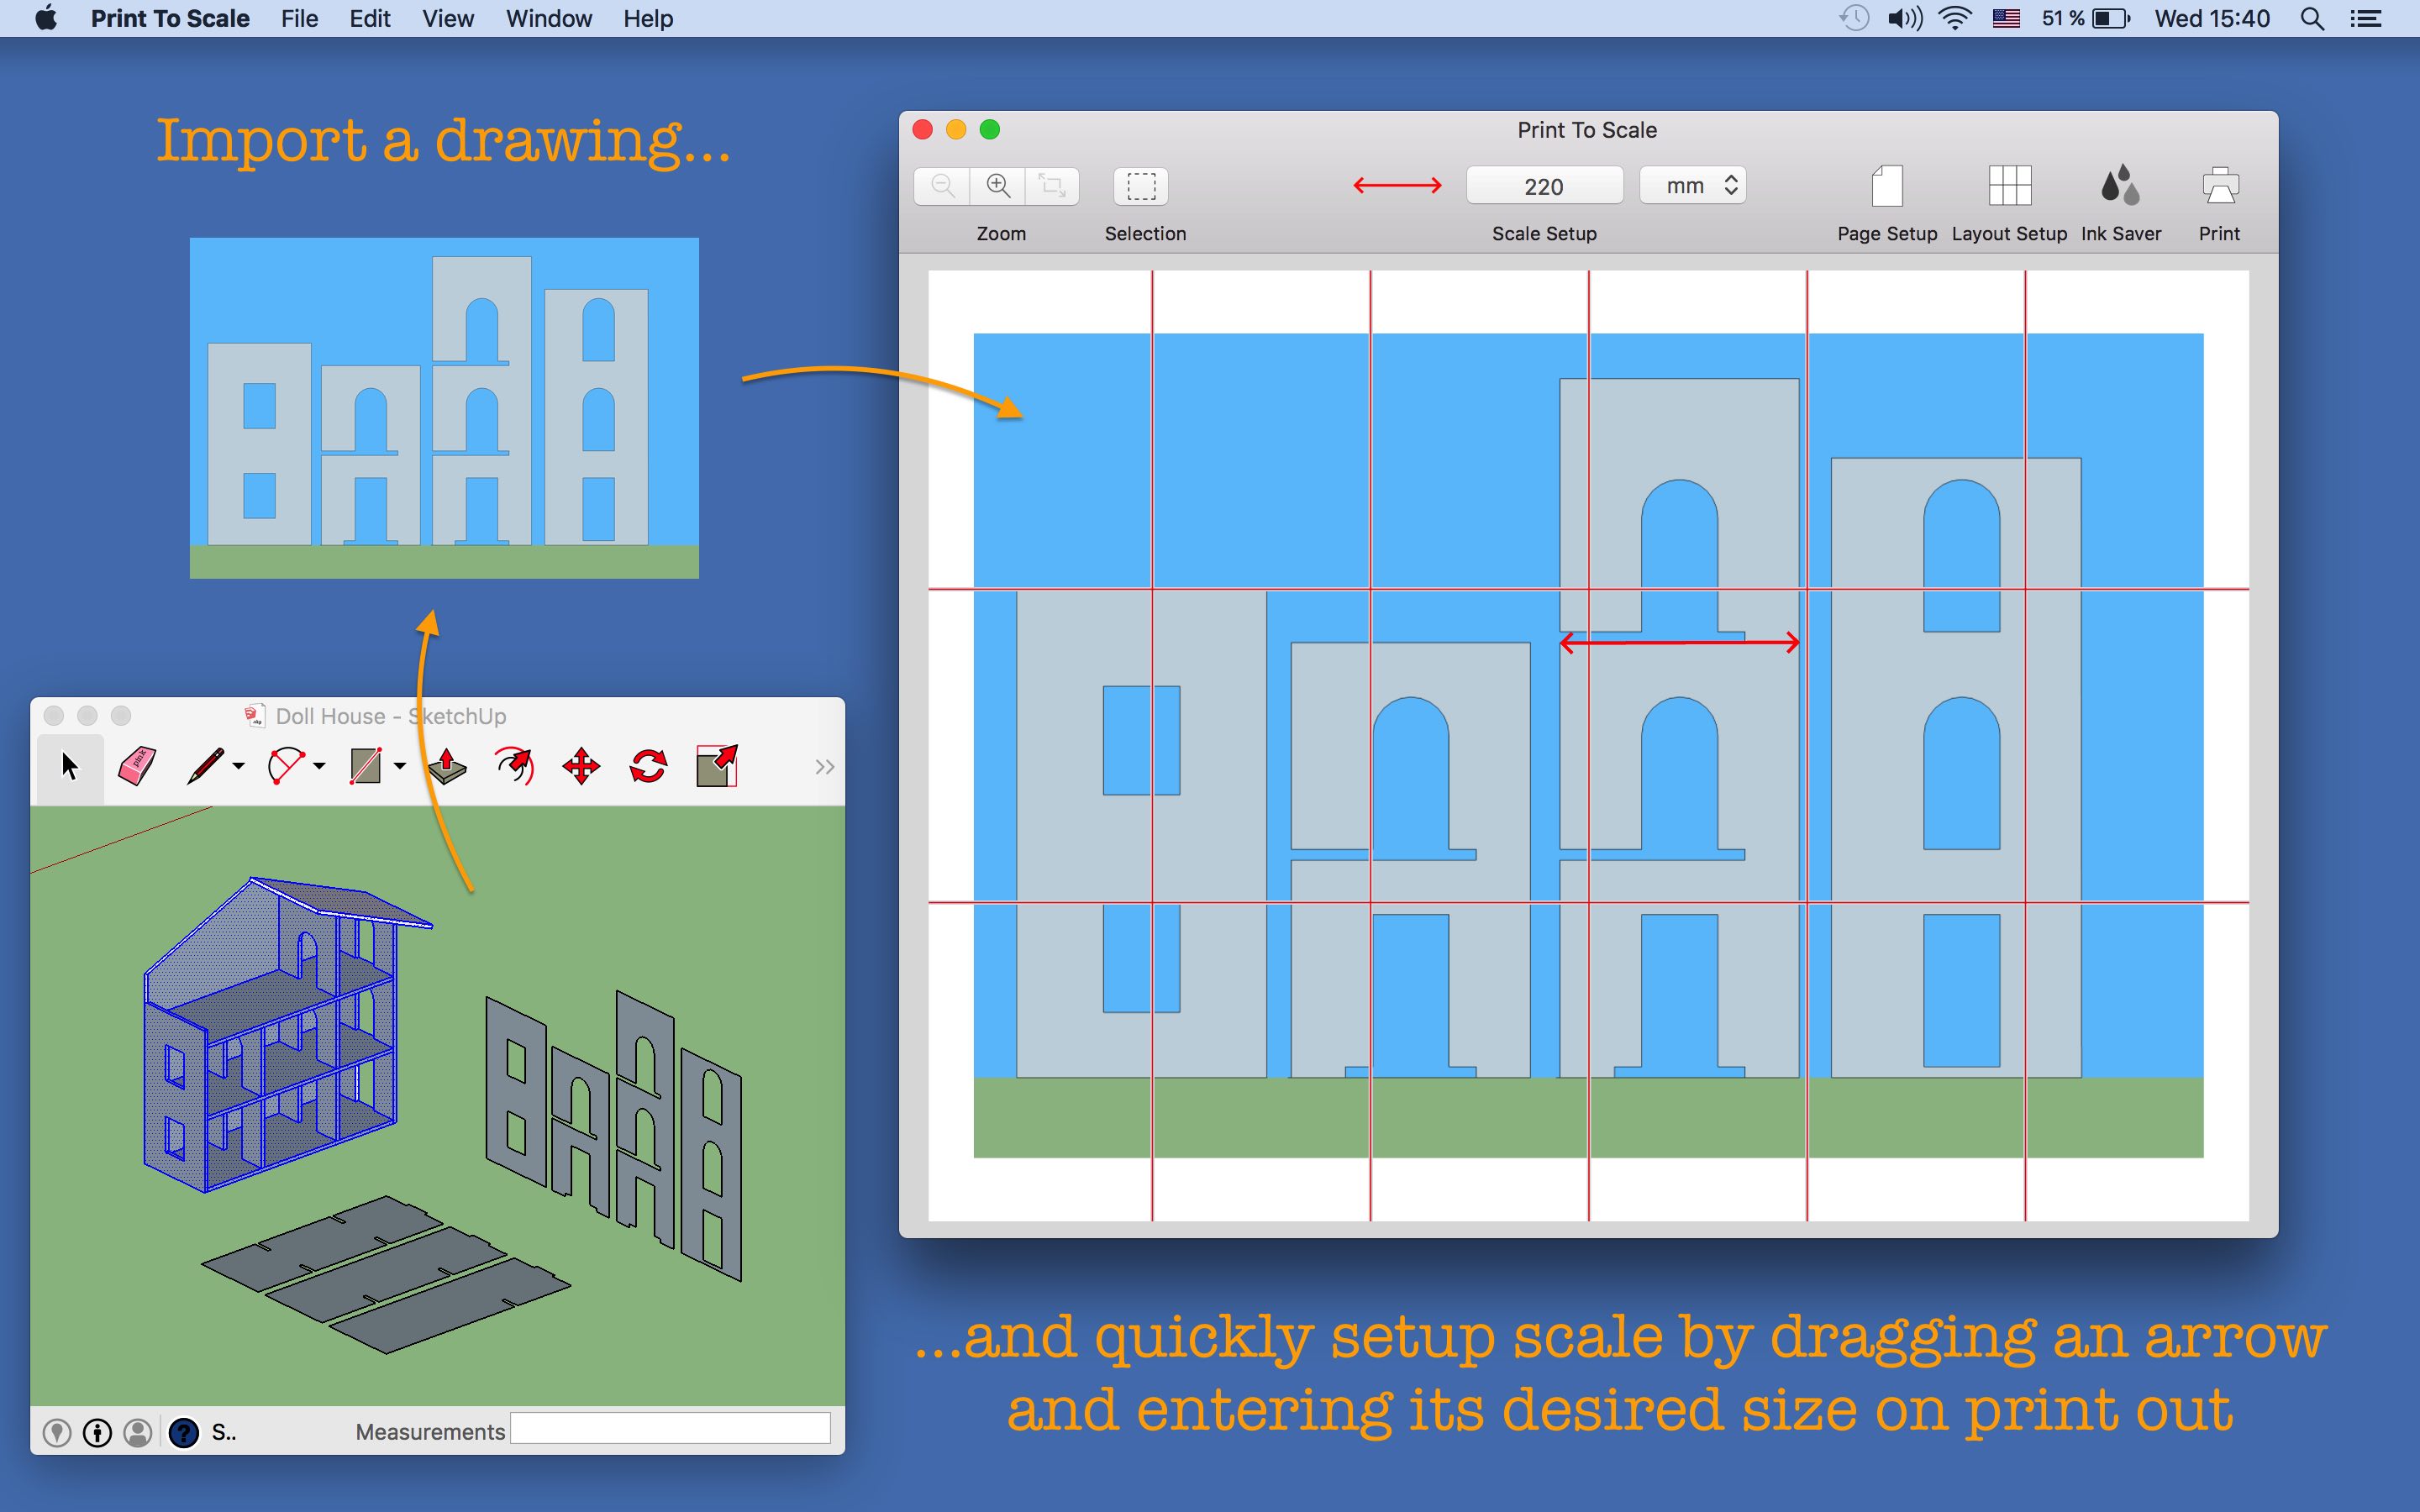Click the zoom in magnifier button
2420x1512 pixels.
(997, 186)
